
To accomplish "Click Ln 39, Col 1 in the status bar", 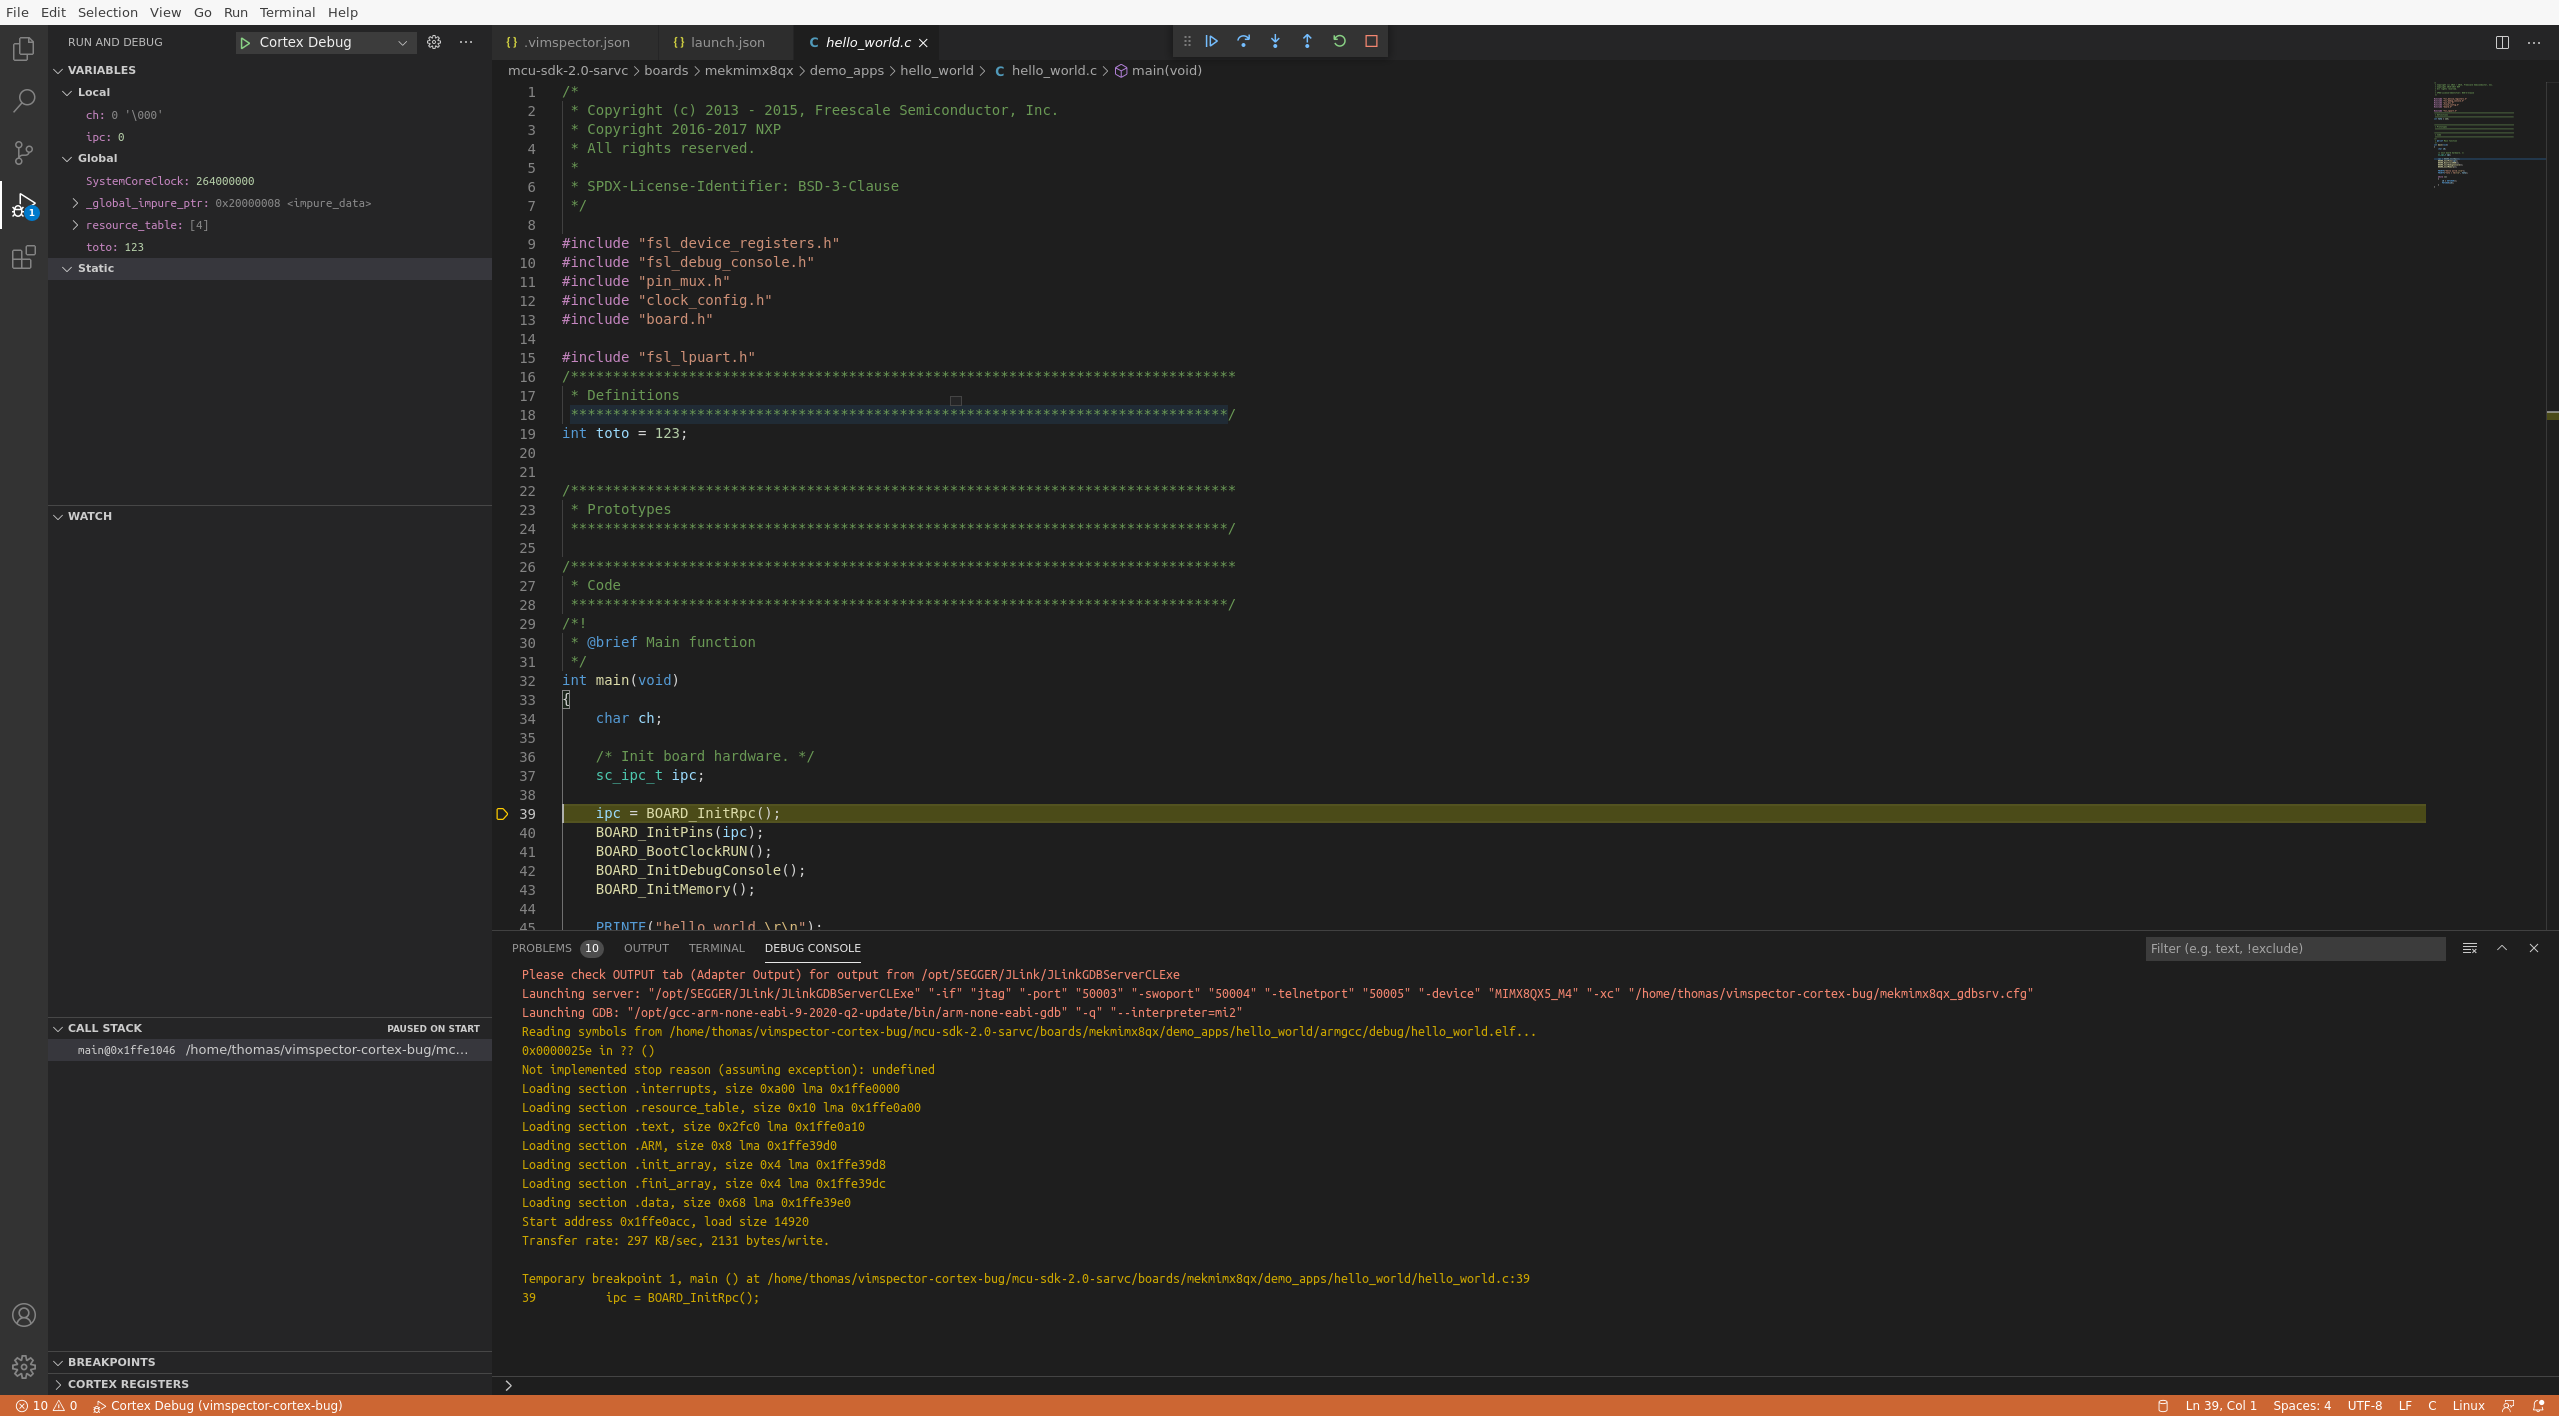I will point(2221,1405).
